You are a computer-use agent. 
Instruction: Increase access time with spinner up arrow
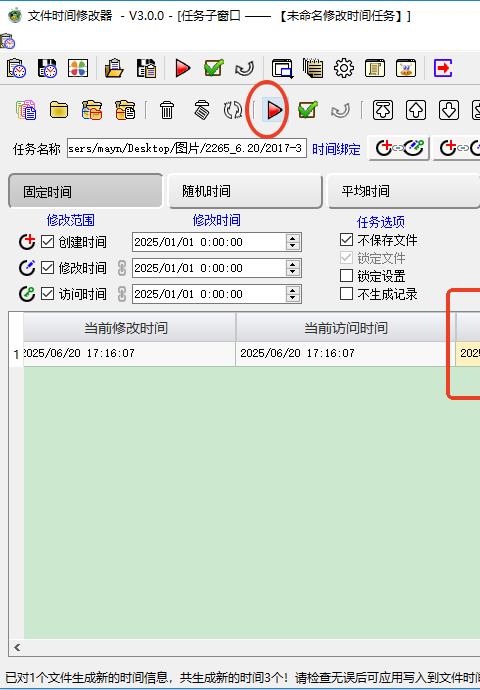(293, 290)
